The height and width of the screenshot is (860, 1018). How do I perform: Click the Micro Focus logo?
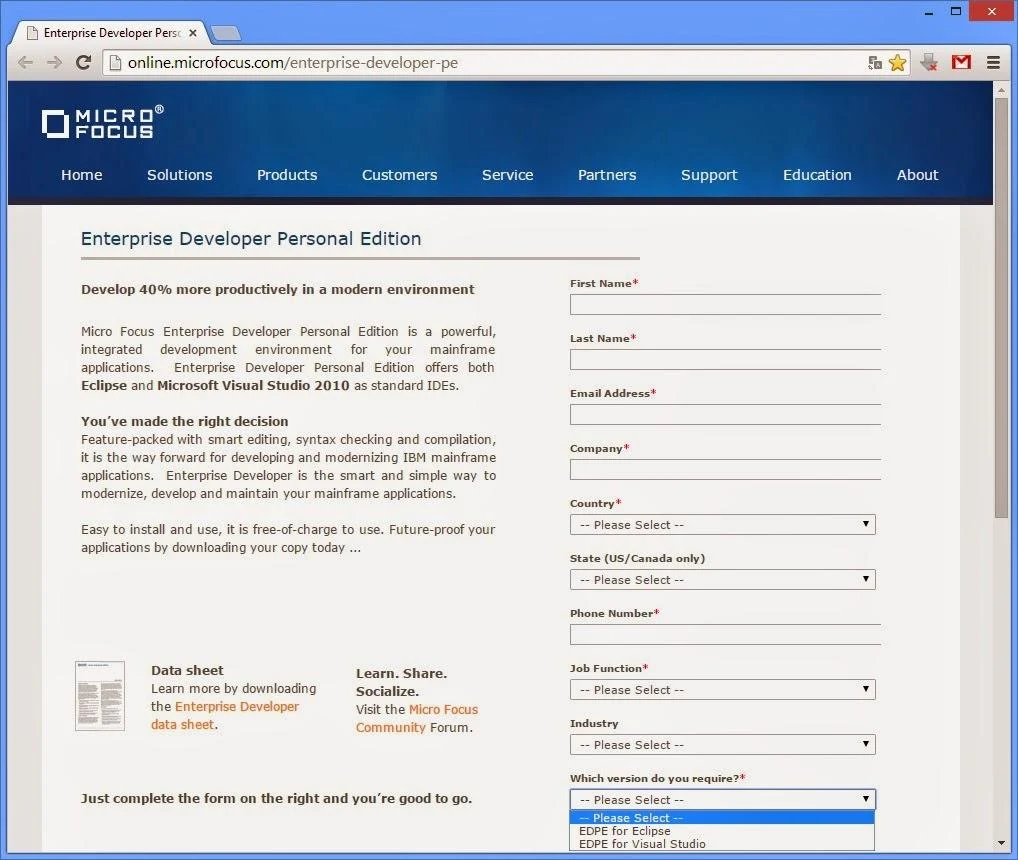(x=102, y=122)
